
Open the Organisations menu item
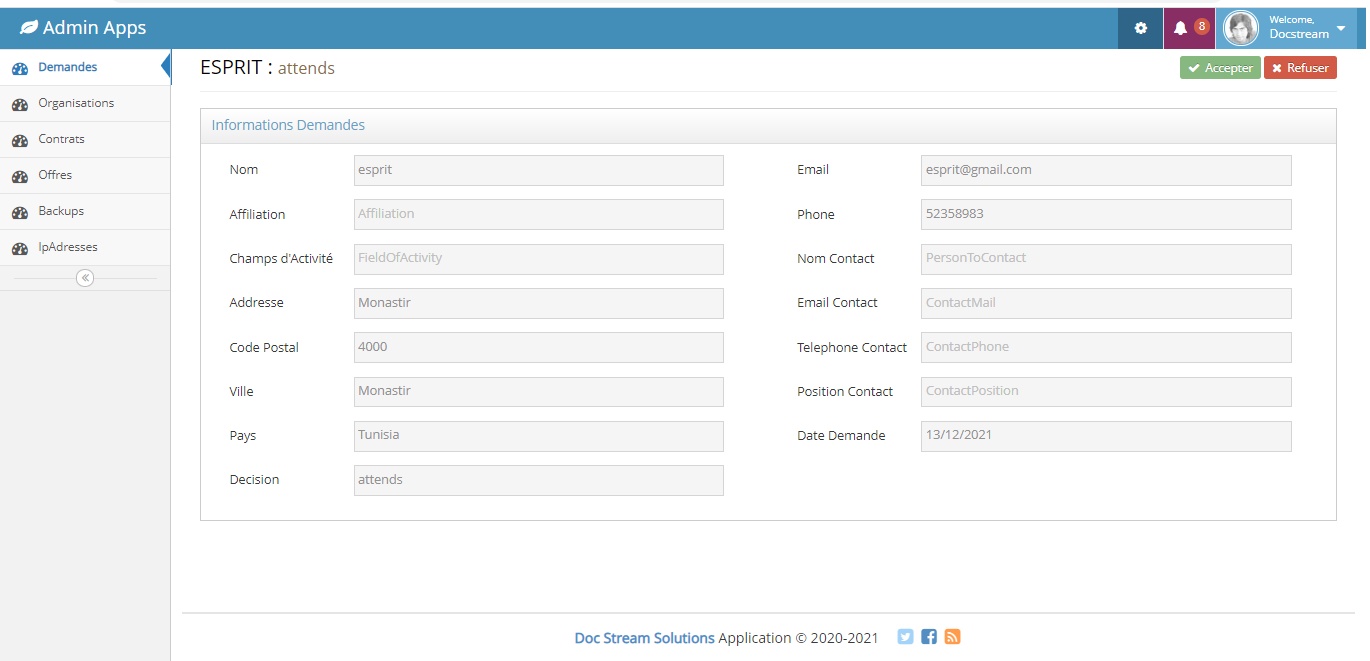85,103
